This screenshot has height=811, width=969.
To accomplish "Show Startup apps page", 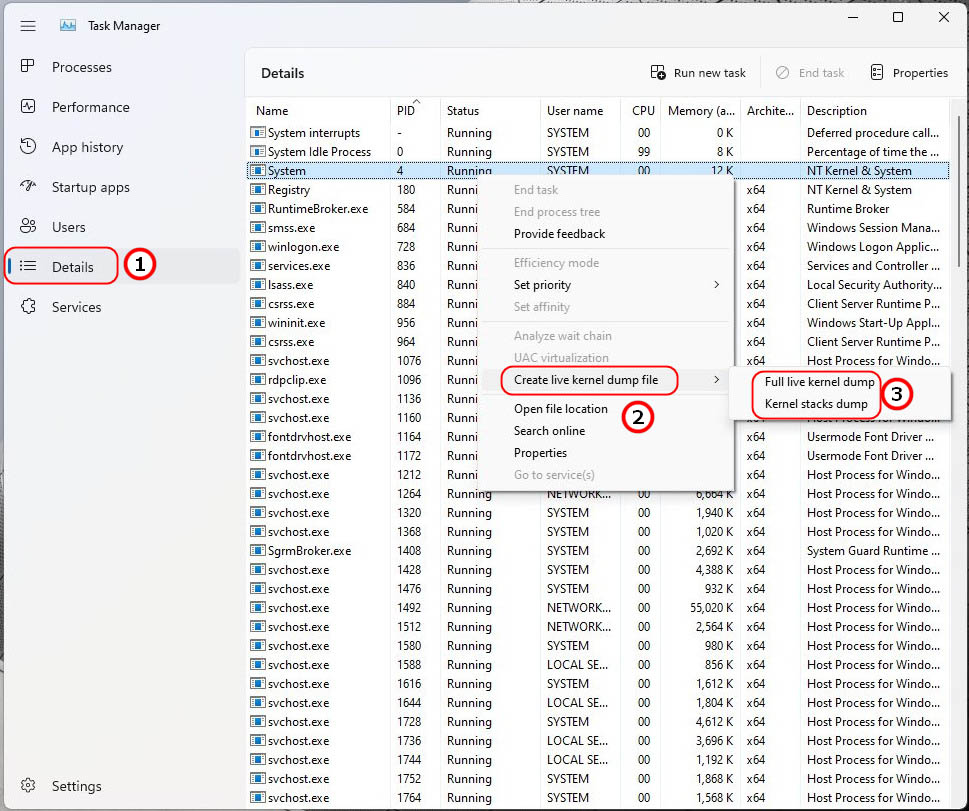I will [90, 187].
